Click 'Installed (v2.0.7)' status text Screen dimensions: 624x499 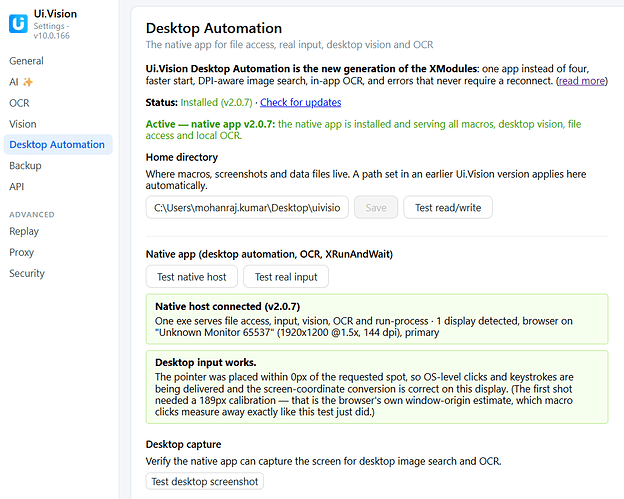click(216, 102)
